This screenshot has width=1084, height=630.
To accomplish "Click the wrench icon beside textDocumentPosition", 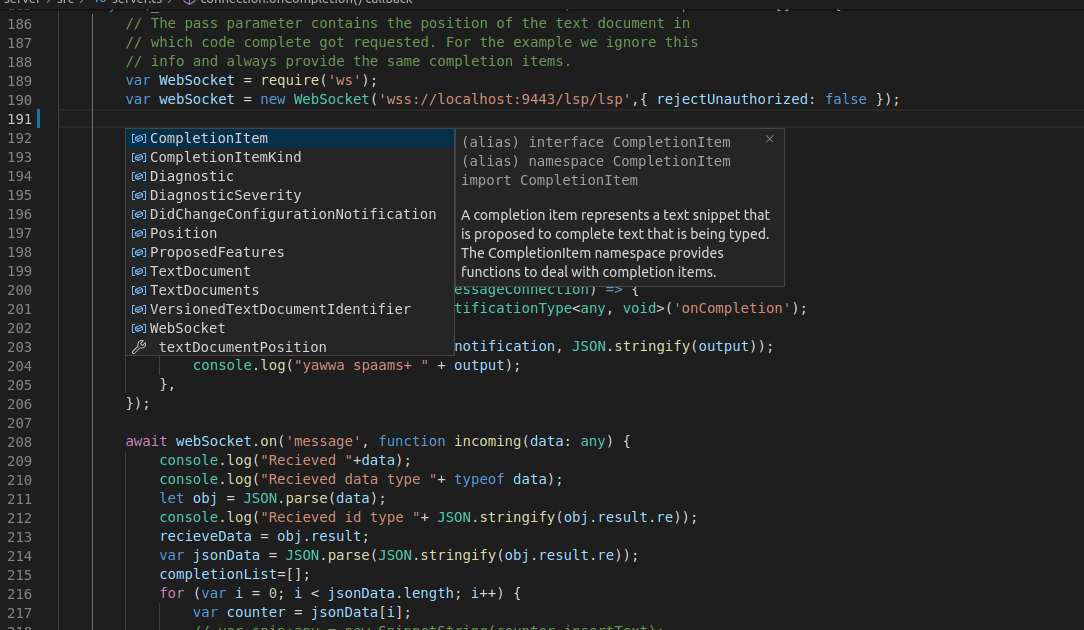I will click(138, 347).
